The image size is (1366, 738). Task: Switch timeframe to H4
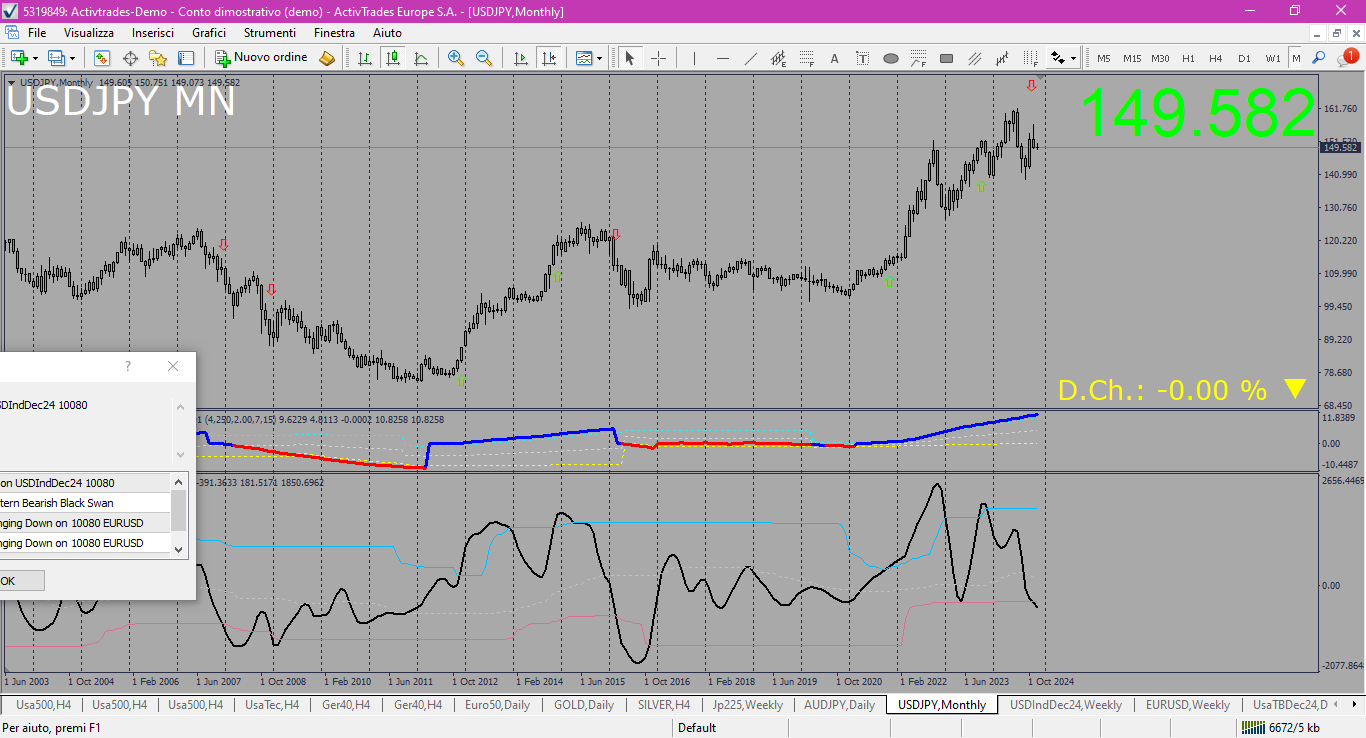pos(1216,58)
